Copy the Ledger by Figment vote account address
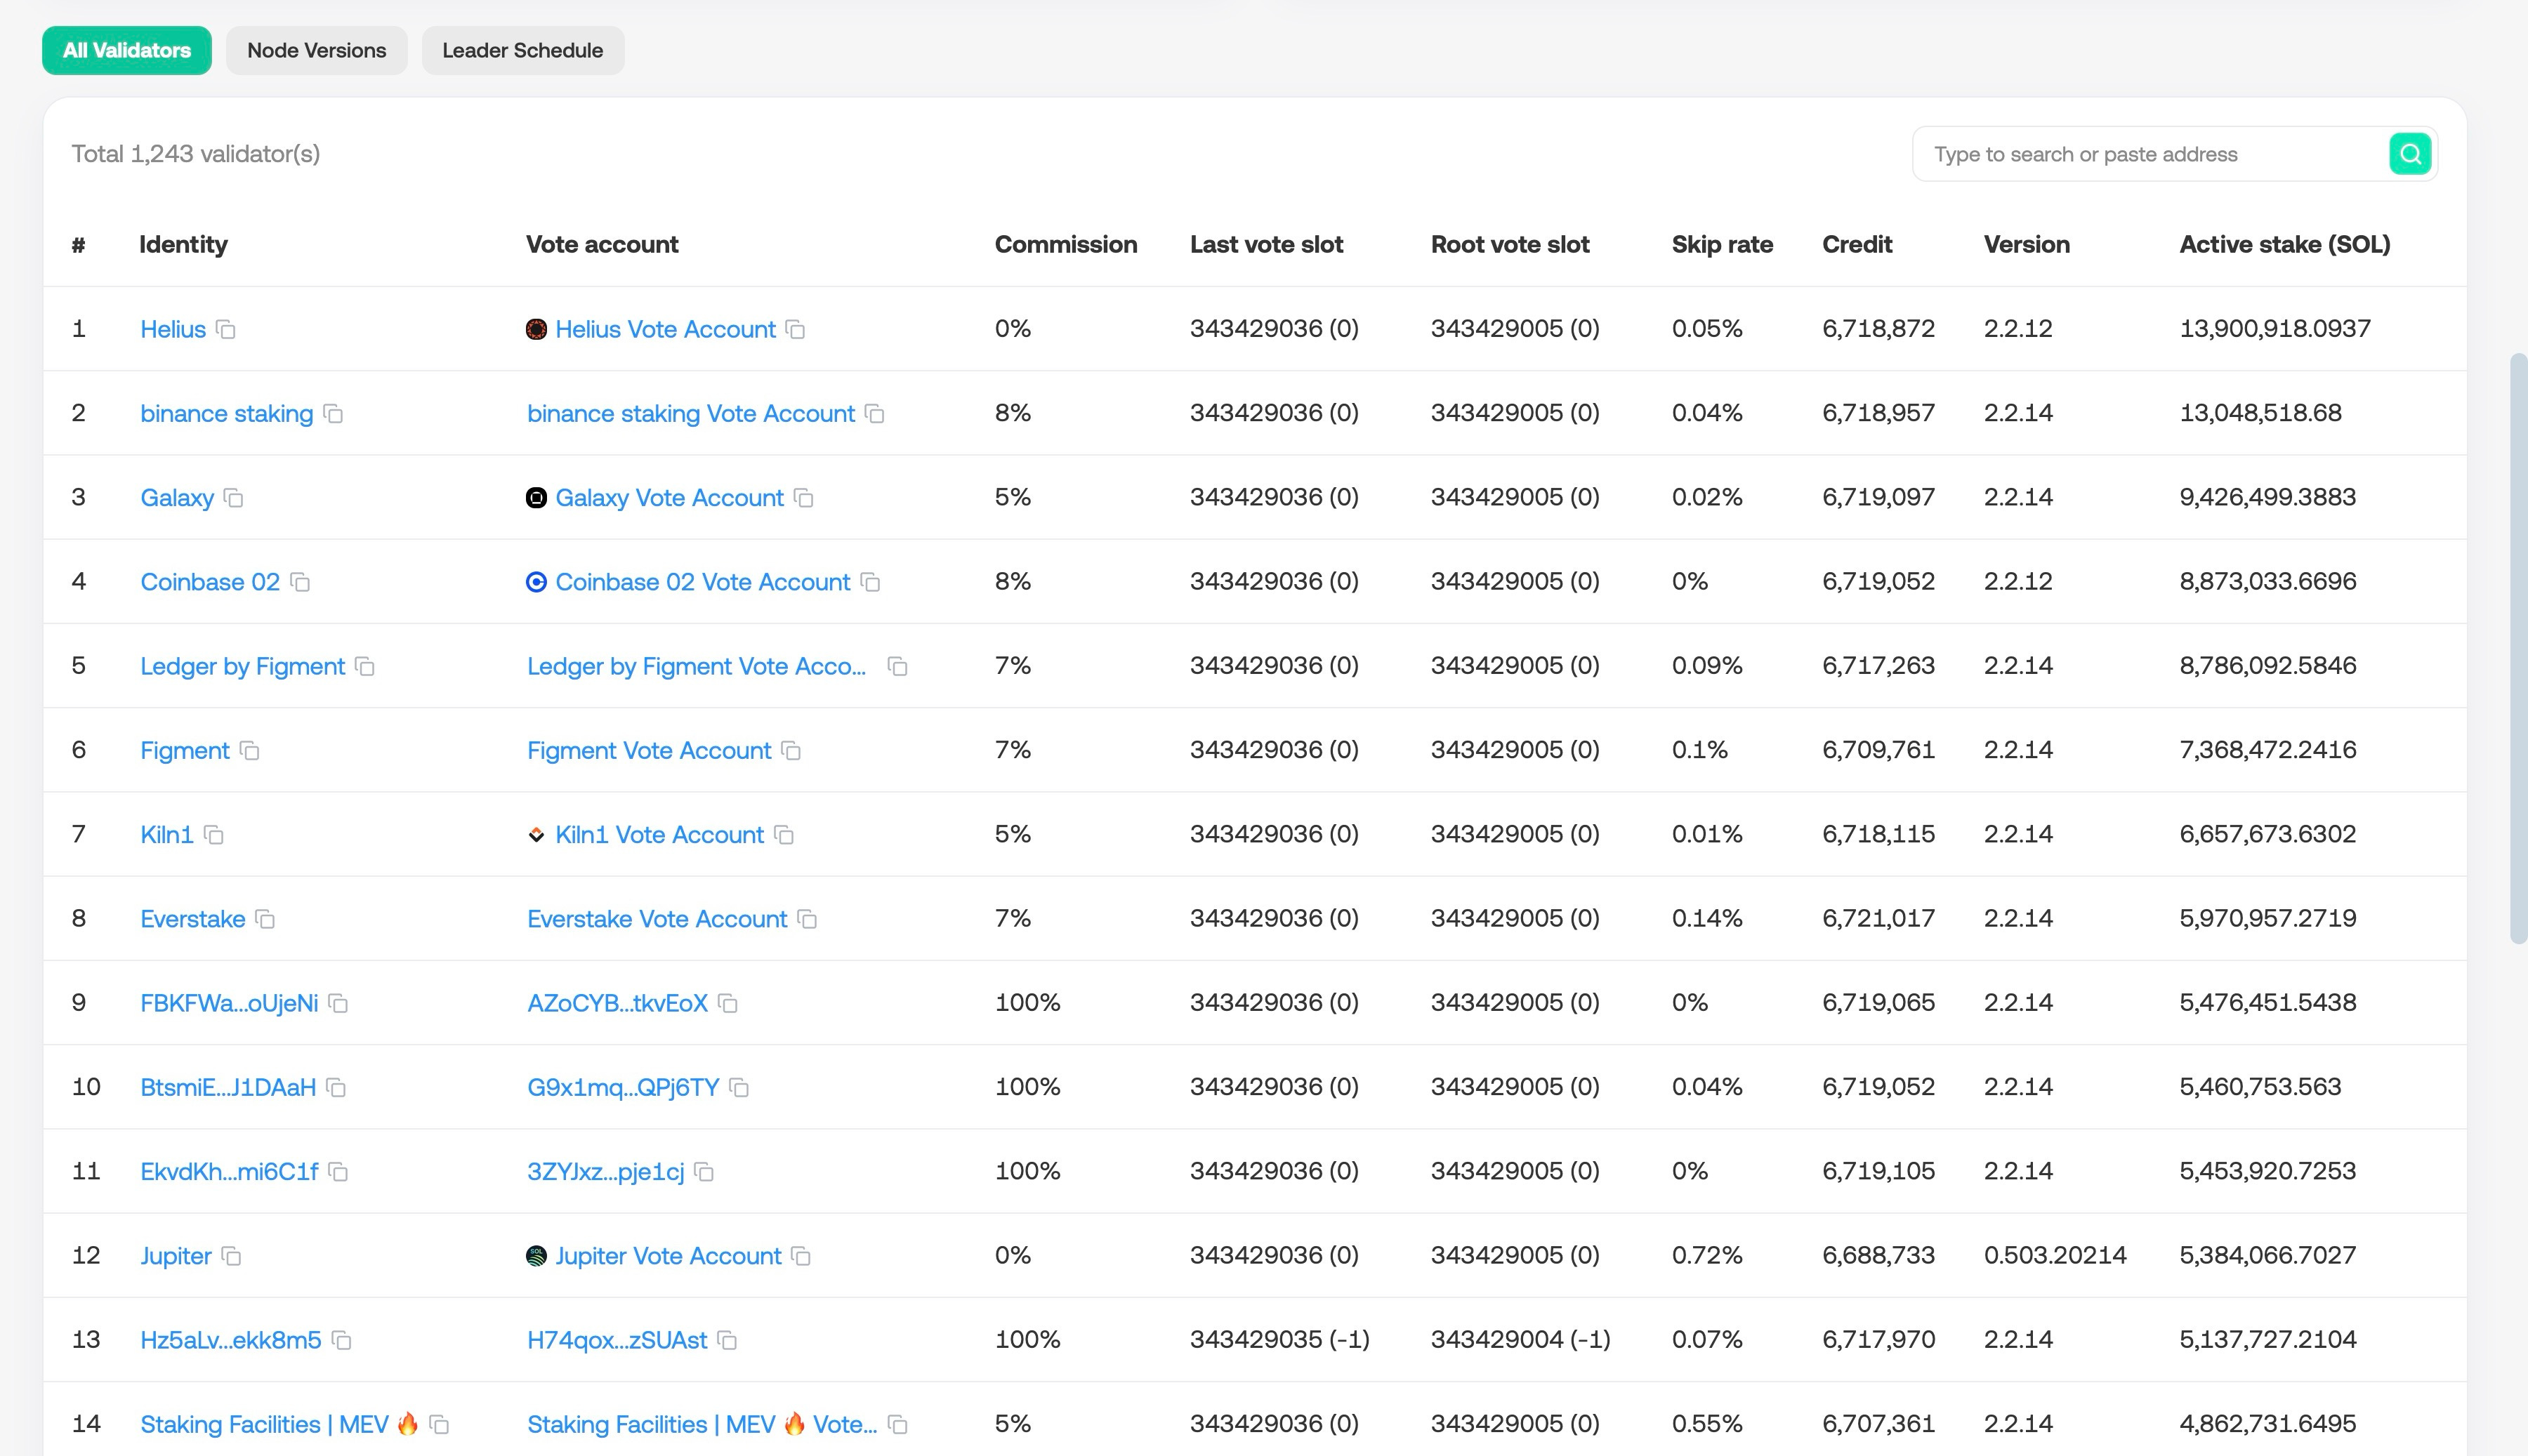Image resolution: width=2528 pixels, height=1456 pixels. click(898, 666)
